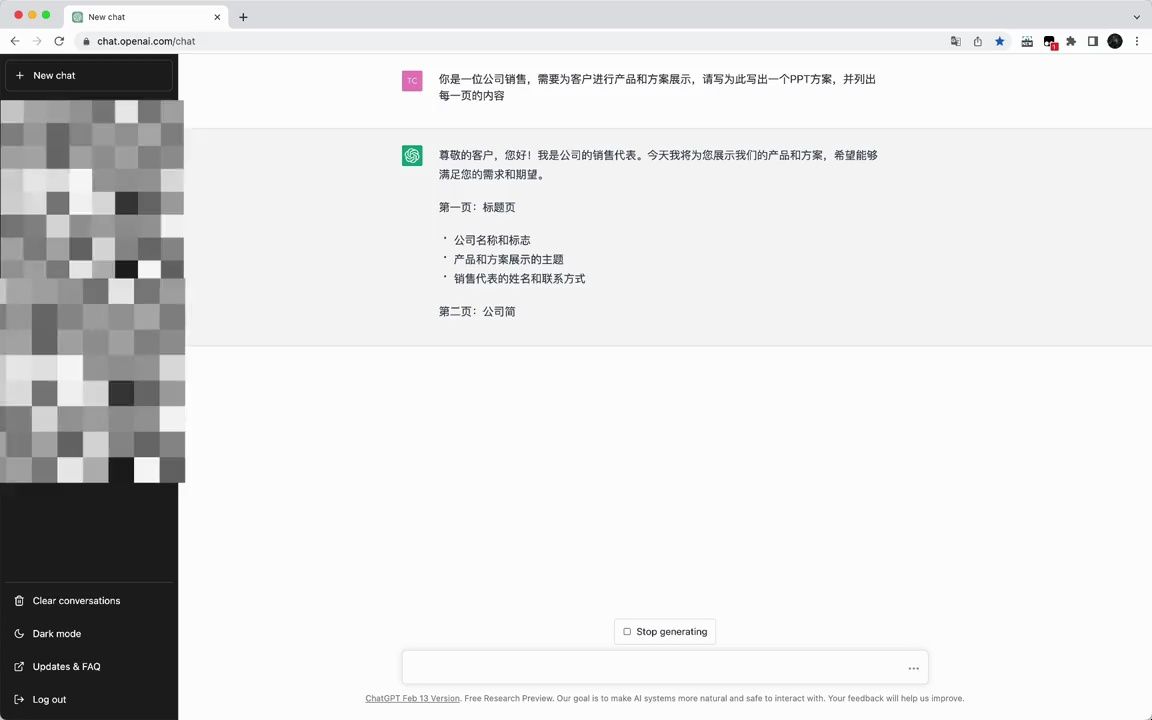The width and height of the screenshot is (1152, 720).
Task: Click the blue bookmark star
Action: coord(999,41)
